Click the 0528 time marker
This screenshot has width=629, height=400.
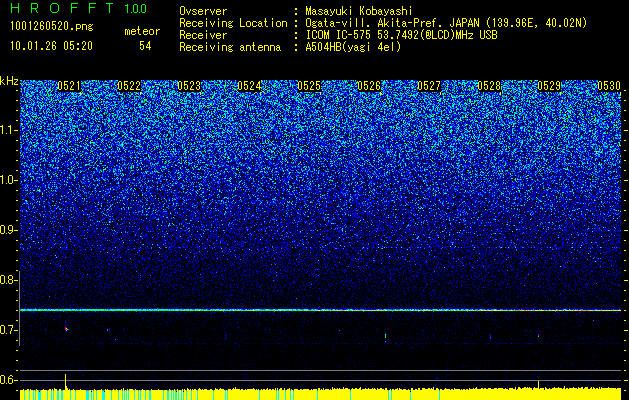pos(489,86)
